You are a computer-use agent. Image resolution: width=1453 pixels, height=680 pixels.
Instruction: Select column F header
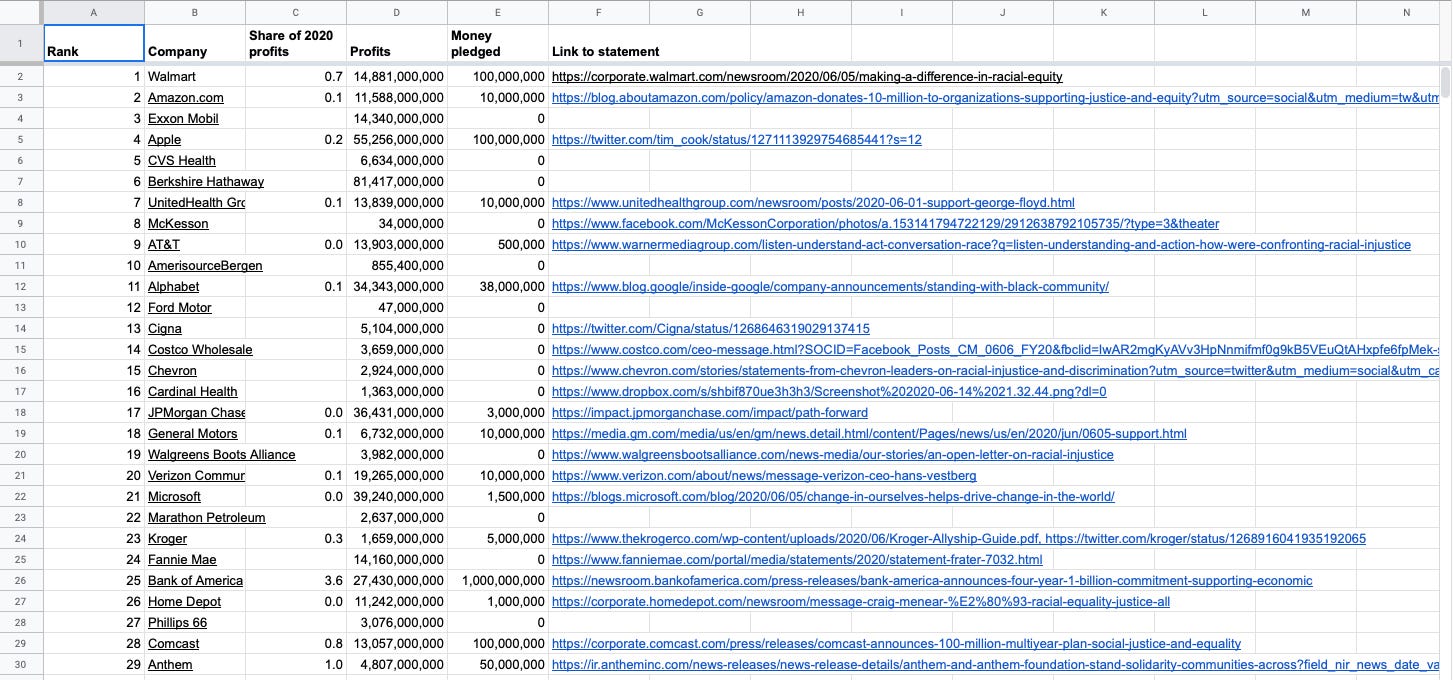[x=599, y=12]
